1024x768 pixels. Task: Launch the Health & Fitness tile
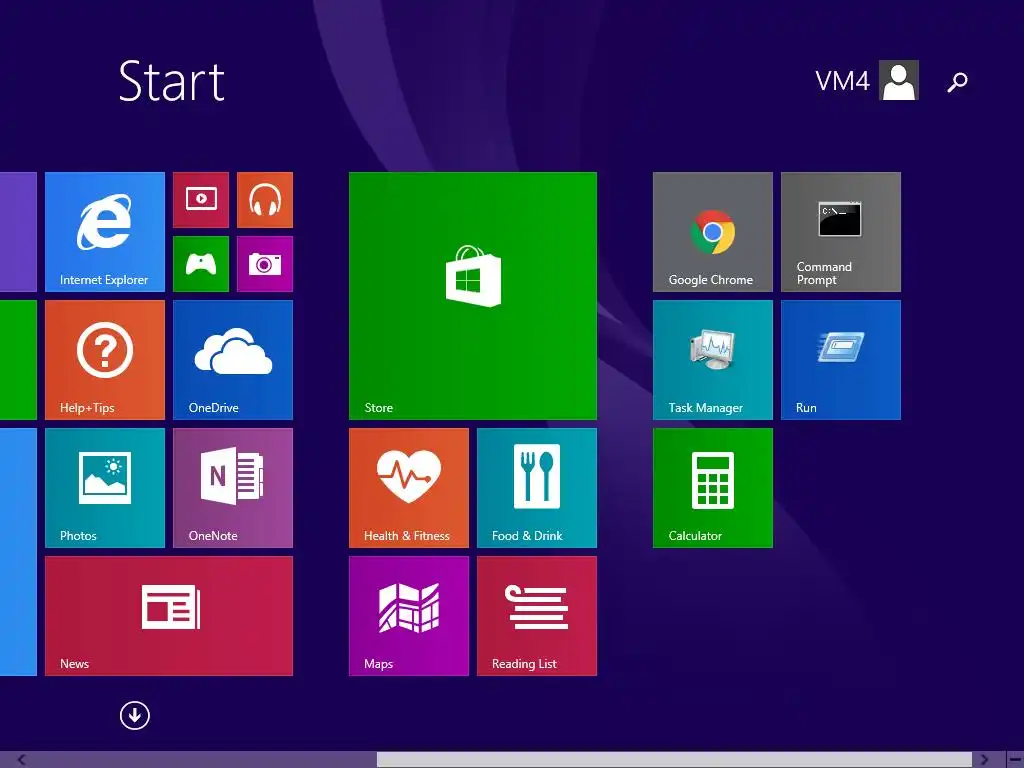click(x=409, y=488)
